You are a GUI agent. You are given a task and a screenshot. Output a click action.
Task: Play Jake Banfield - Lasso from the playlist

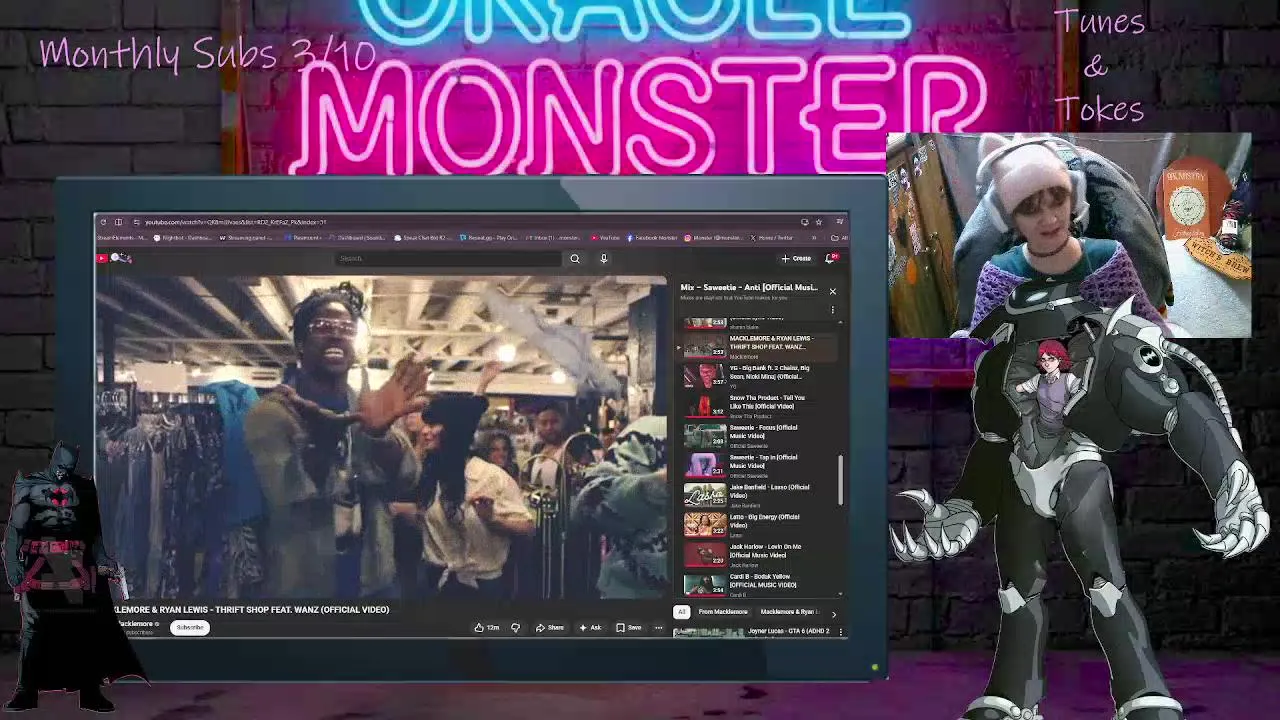coord(760,495)
